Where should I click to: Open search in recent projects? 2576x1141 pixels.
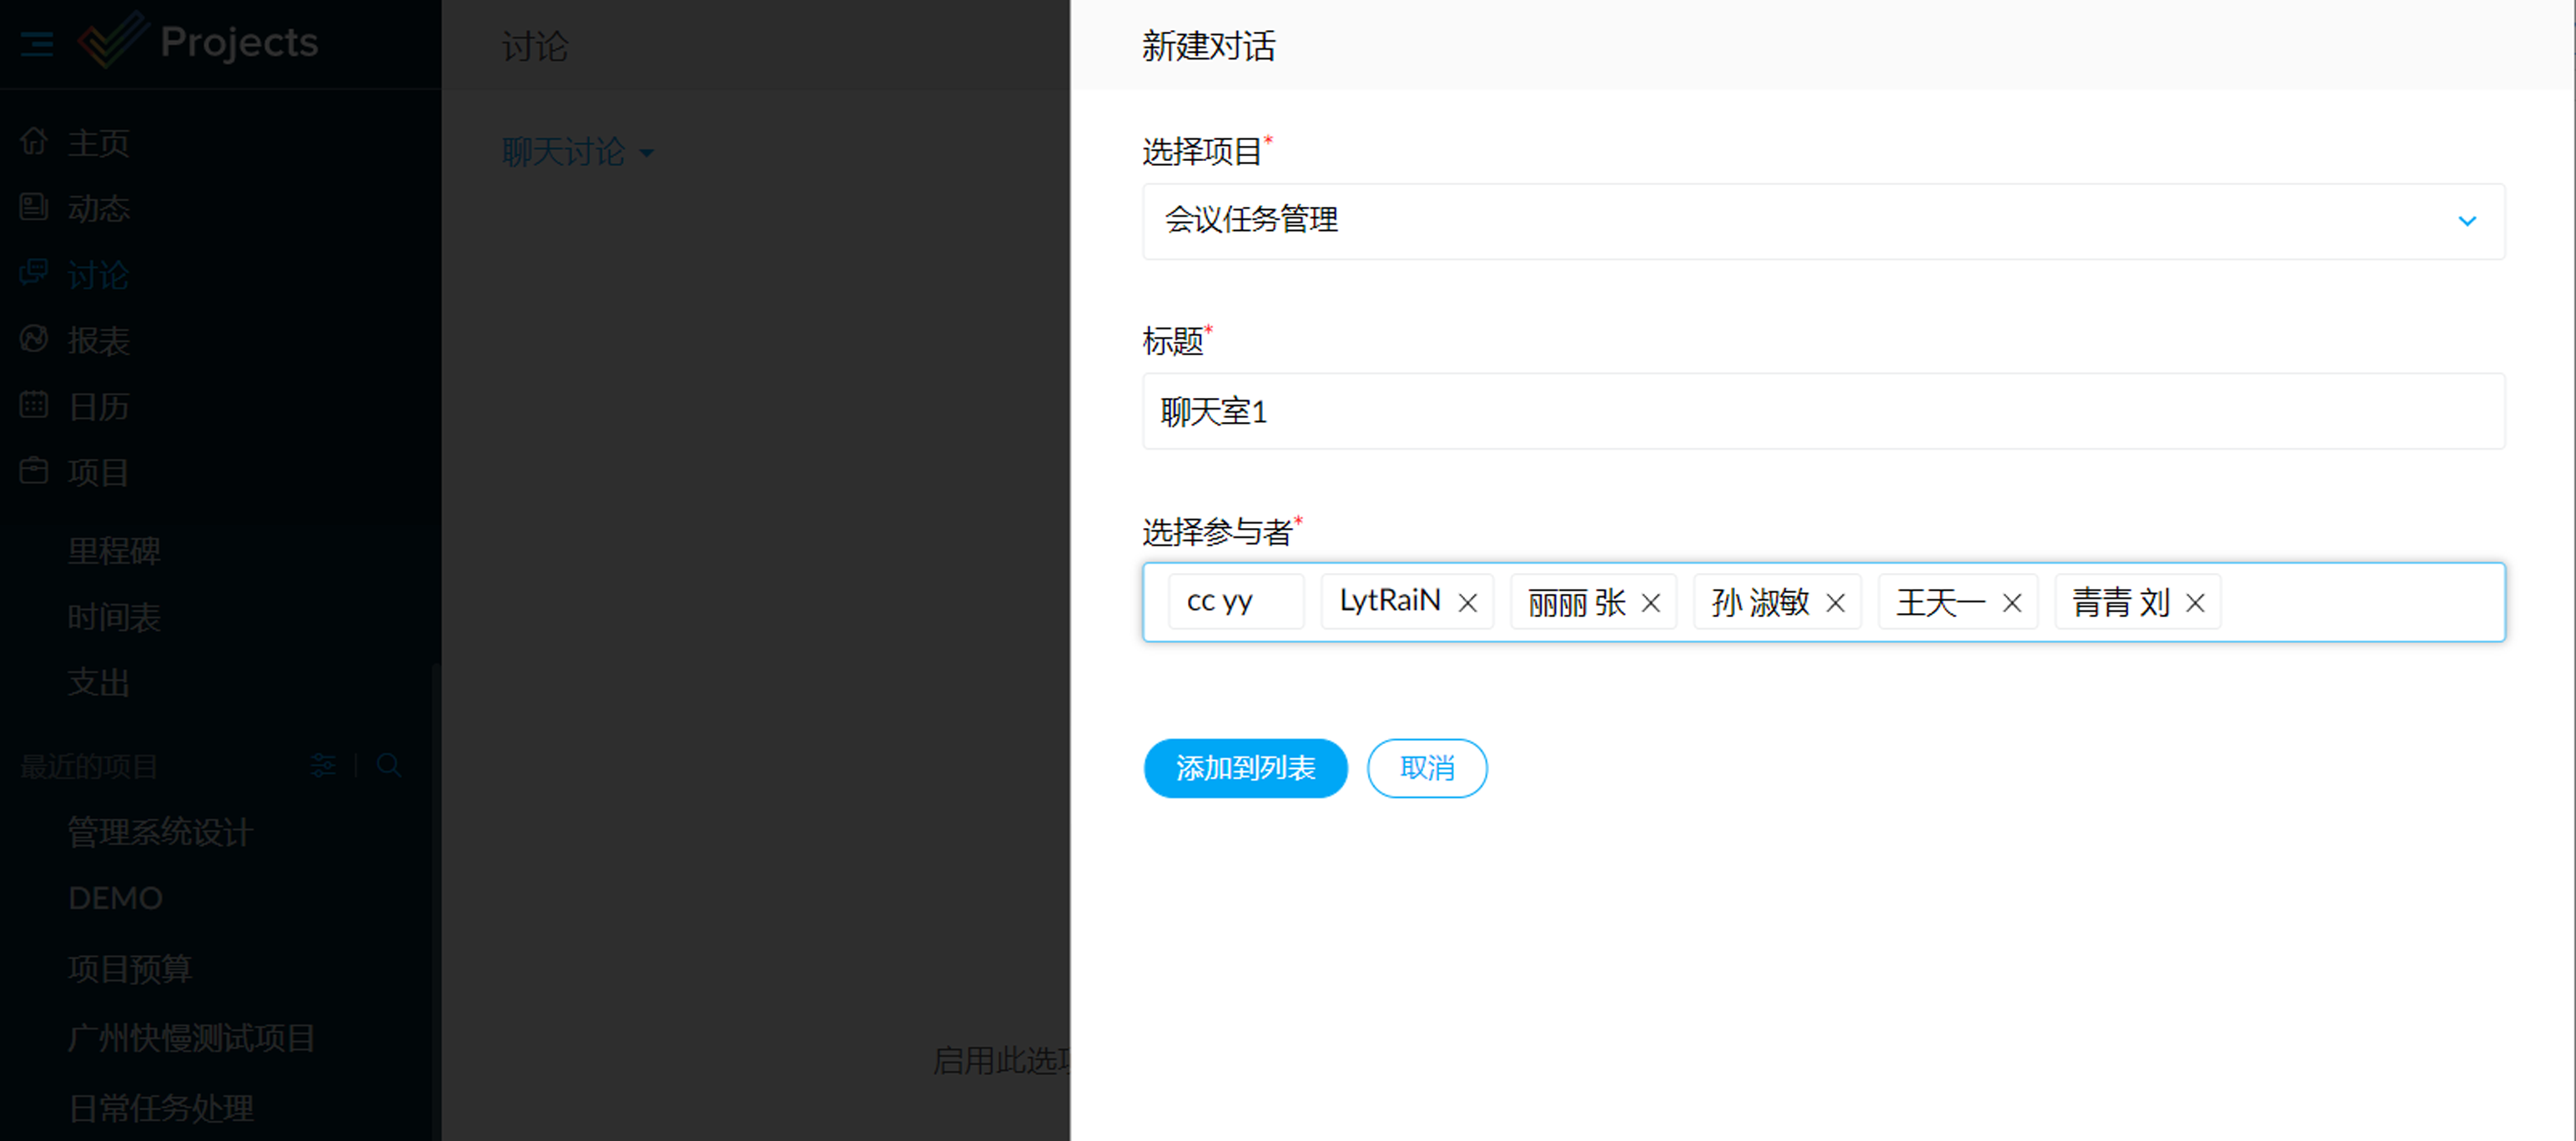[389, 766]
